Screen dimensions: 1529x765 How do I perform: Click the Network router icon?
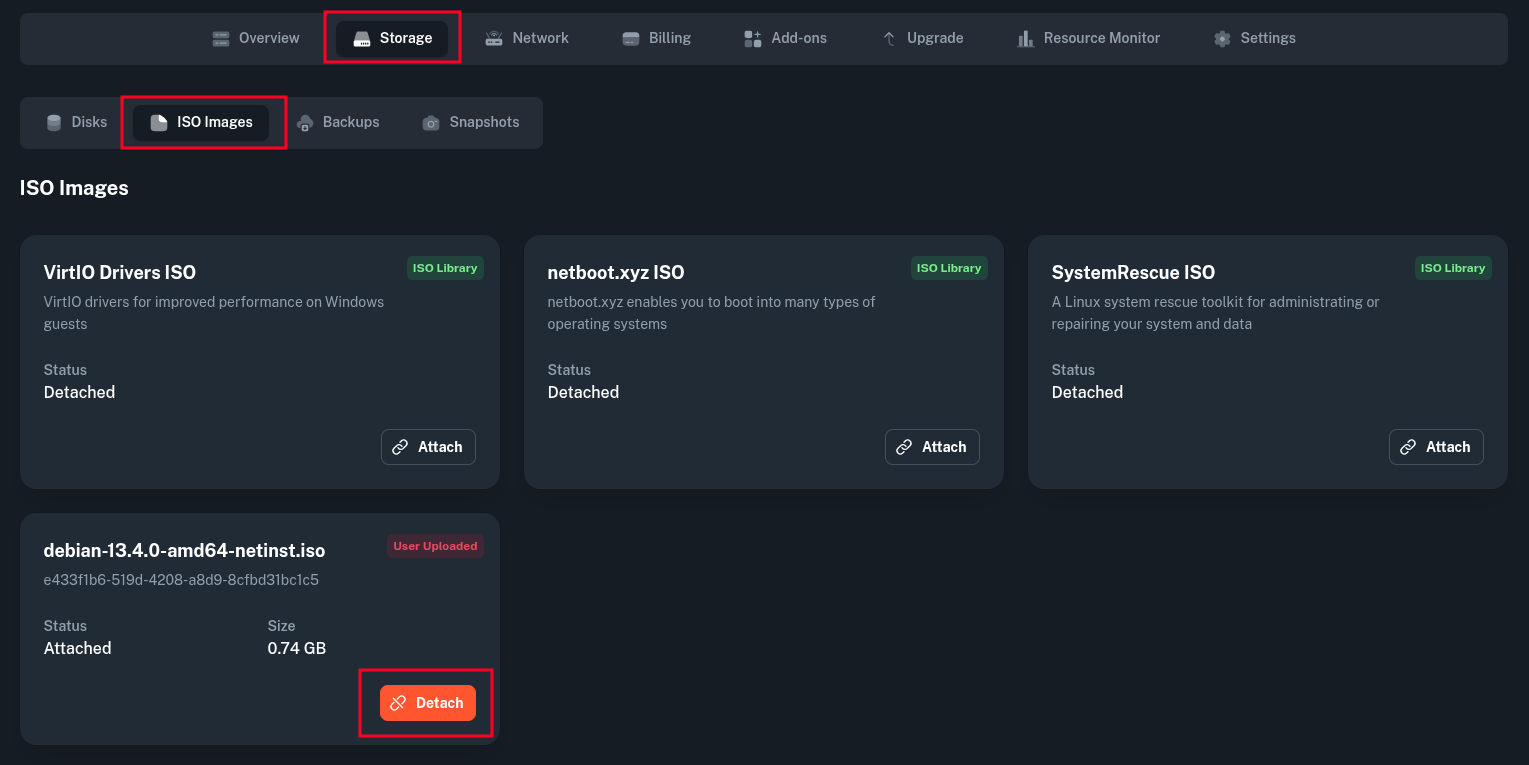[x=494, y=38]
